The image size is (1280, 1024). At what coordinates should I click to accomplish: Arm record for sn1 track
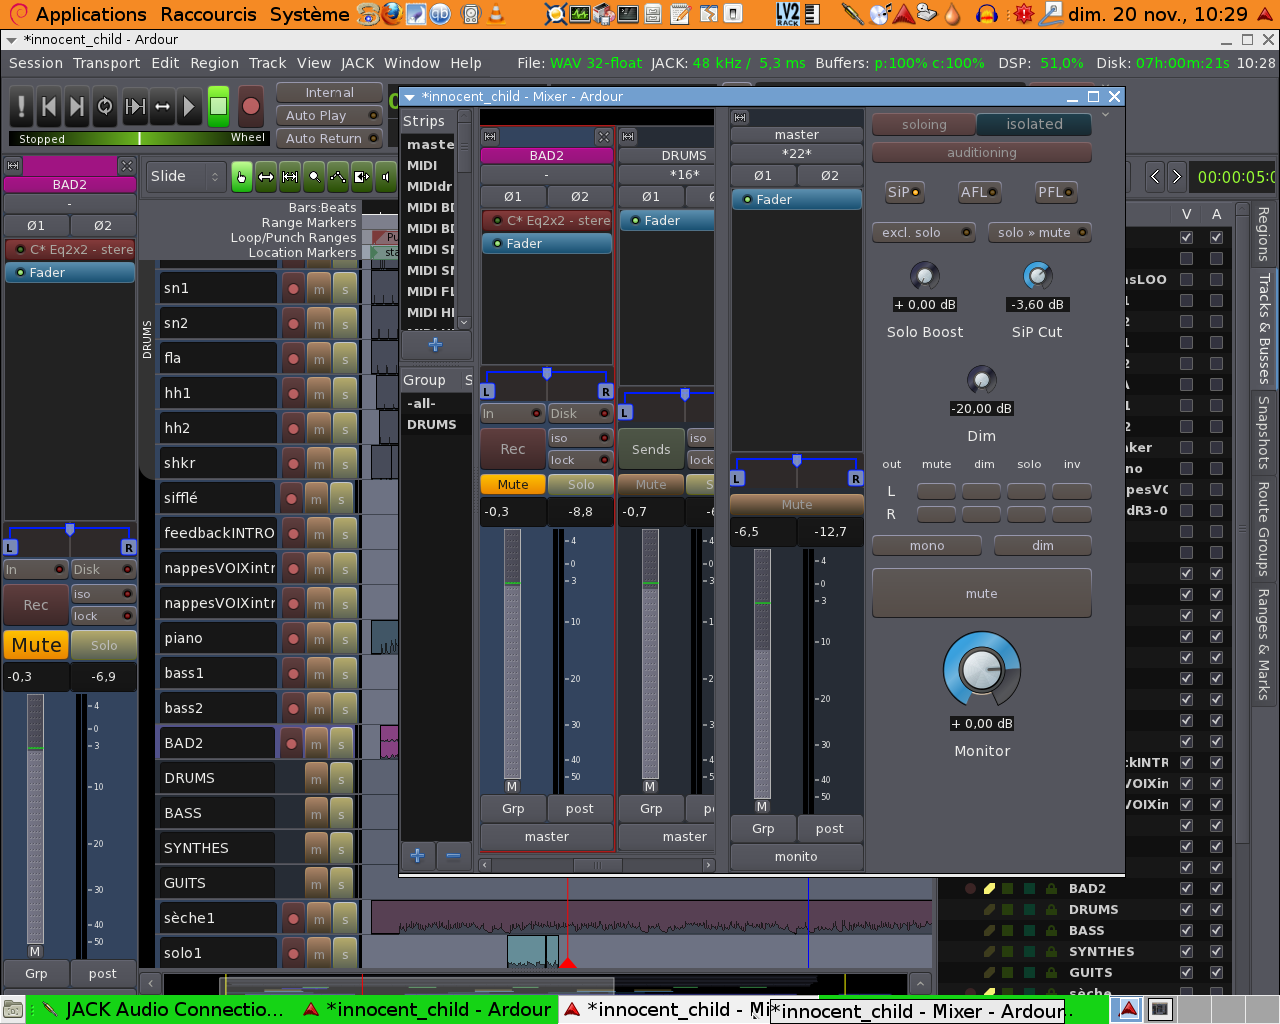pos(293,289)
